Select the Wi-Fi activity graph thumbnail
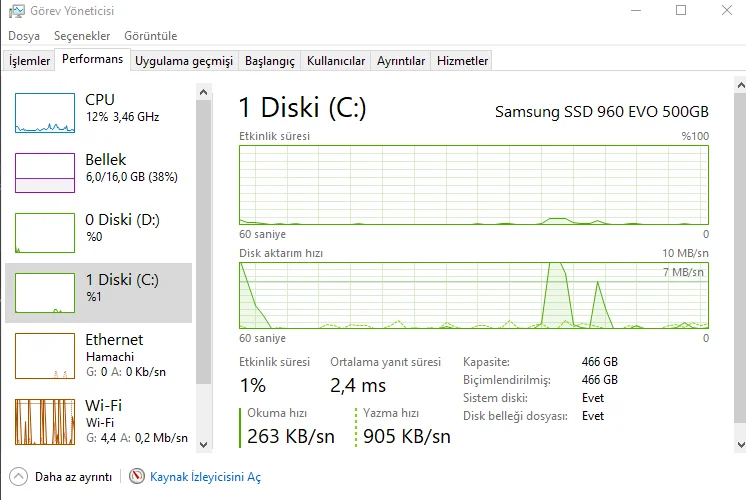Image resolution: width=746 pixels, height=500 pixels. click(45, 421)
